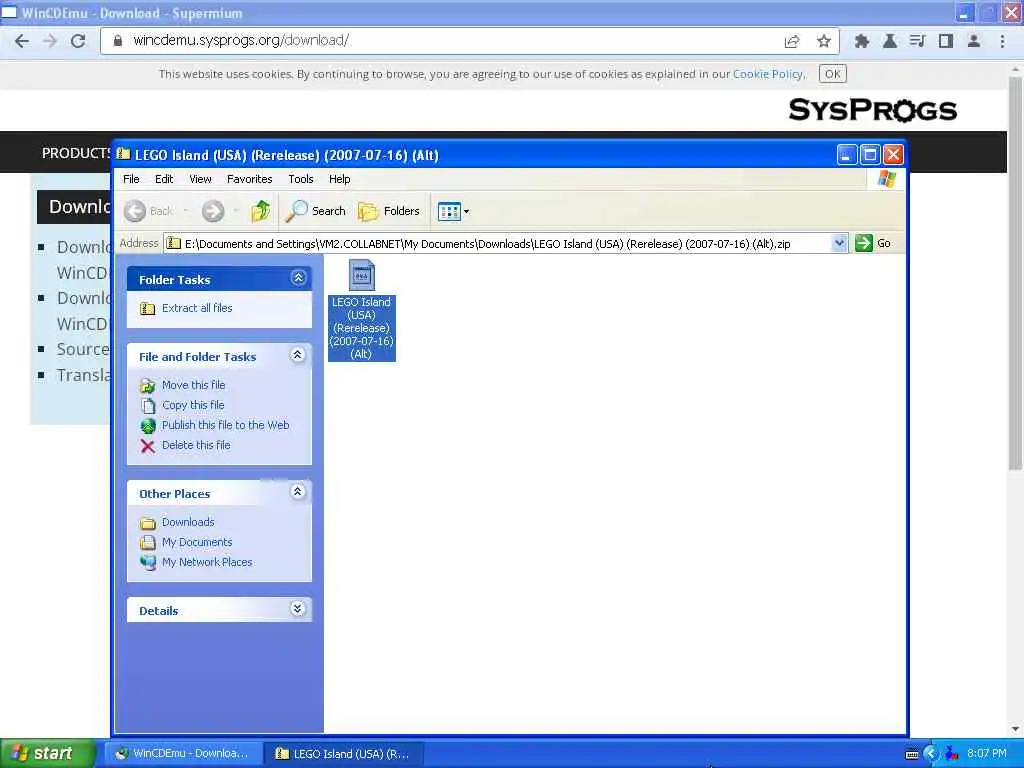This screenshot has width=1024, height=768.
Task: Open Search in the Explorer toolbar
Action: (x=316, y=211)
